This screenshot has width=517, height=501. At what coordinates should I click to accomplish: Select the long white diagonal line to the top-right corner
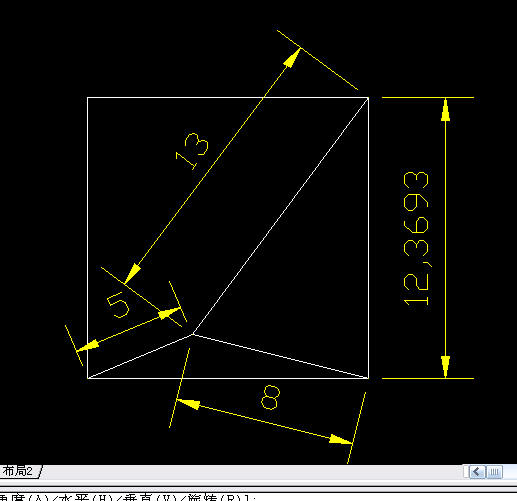(x=281, y=216)
